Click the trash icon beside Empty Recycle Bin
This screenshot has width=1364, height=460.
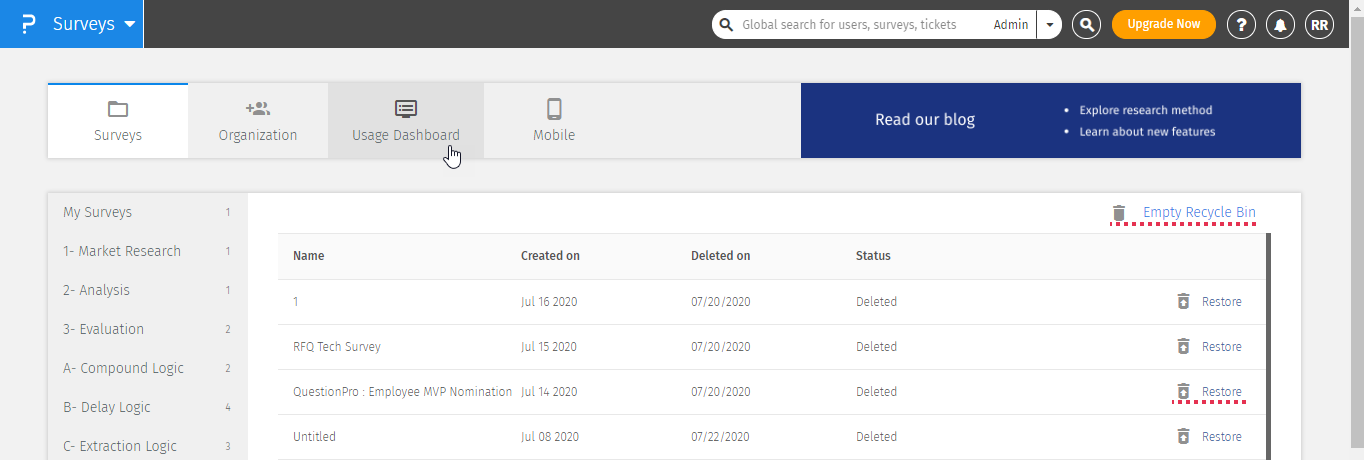(1119, 213)
